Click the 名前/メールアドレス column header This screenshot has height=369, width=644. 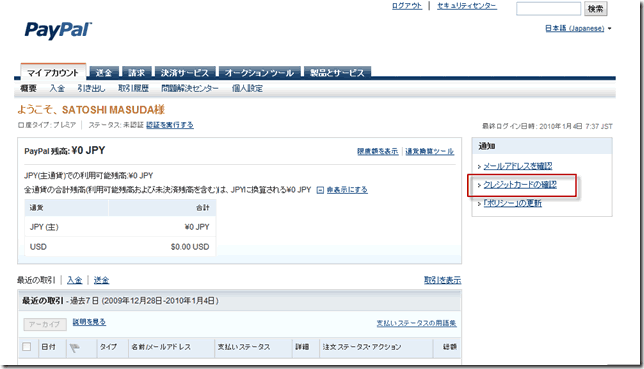[161, 347]
